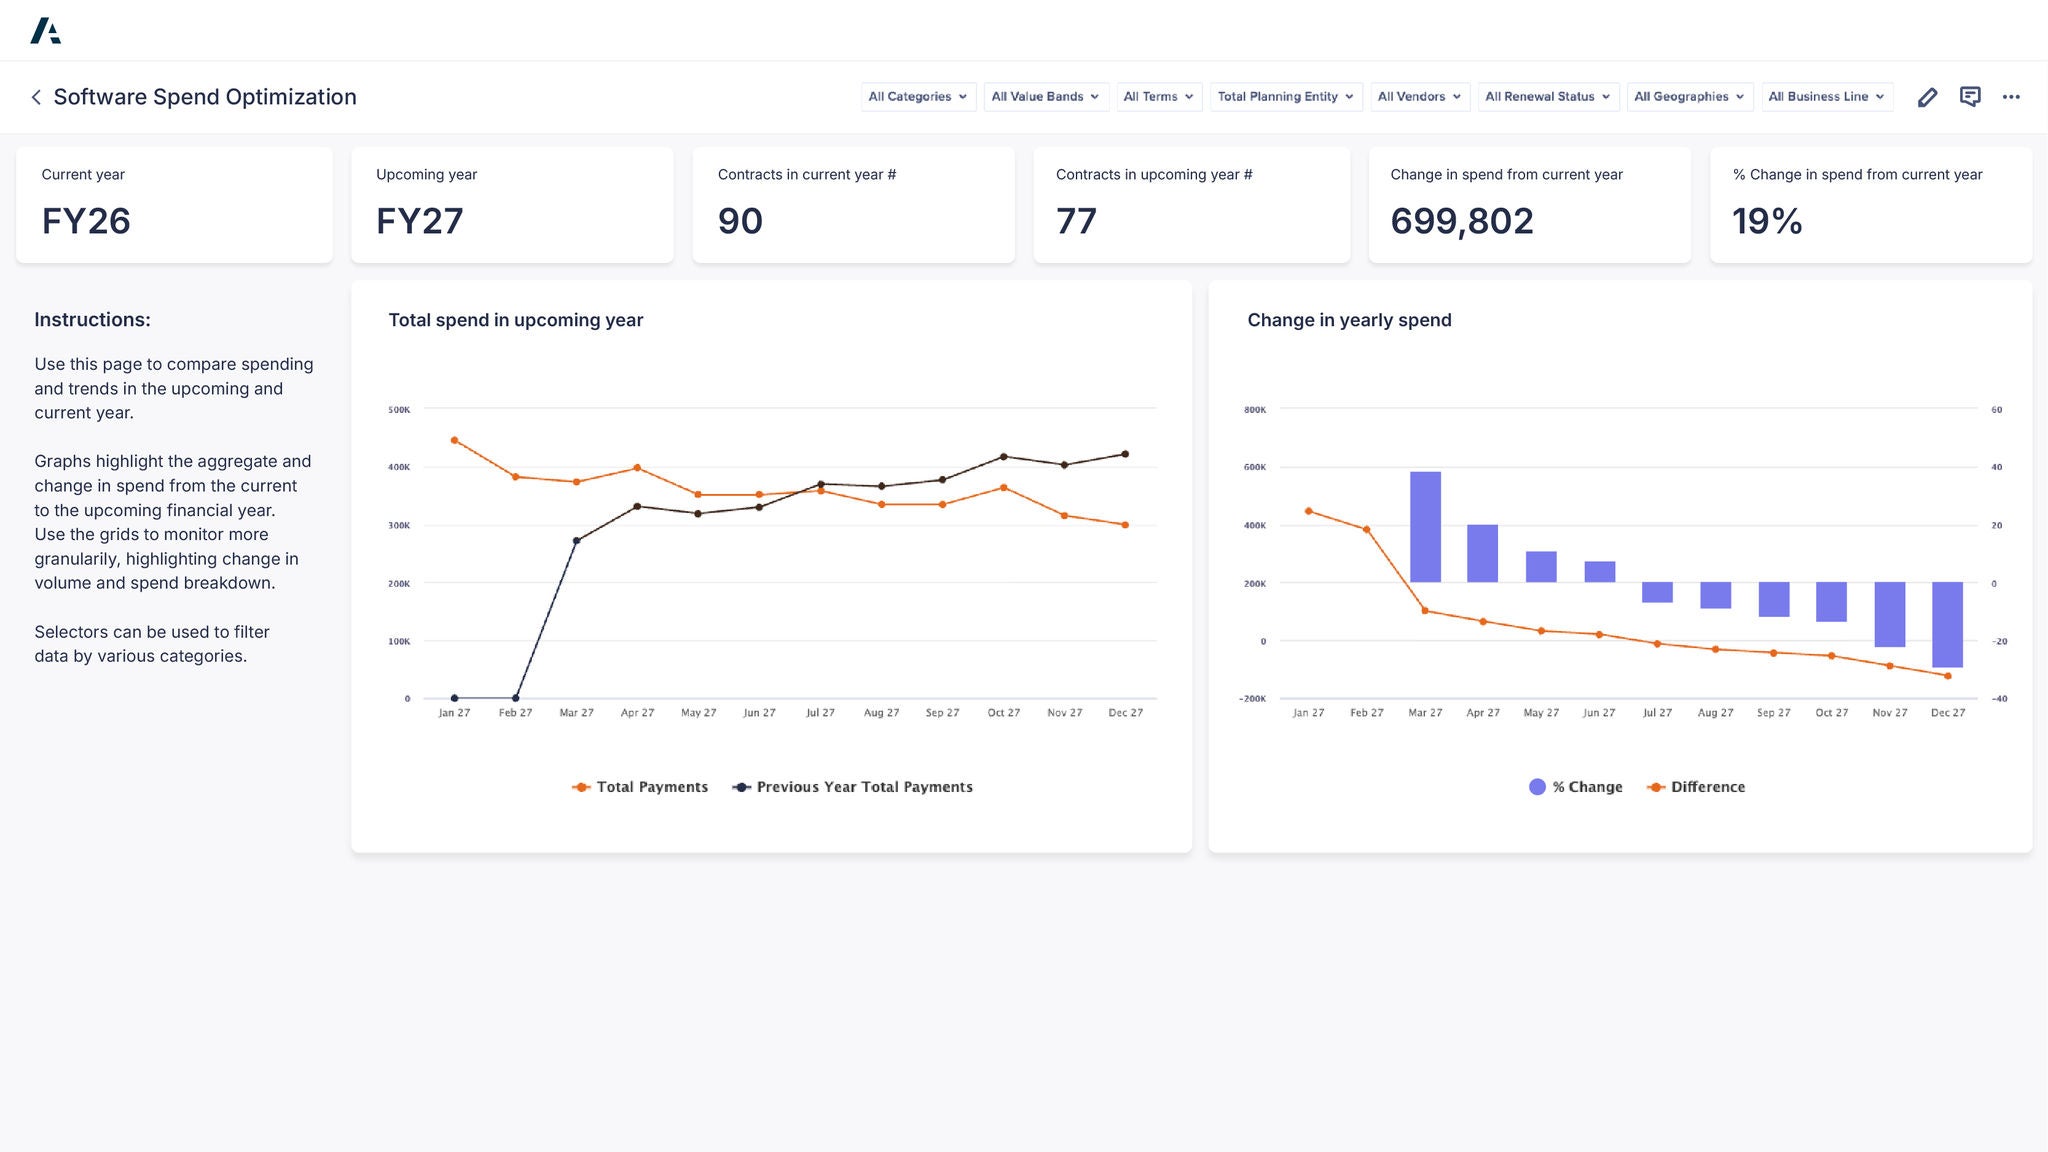The height and width of the screenshot is (1152, 2048).
Task: Open the All Renewal Status dropdown
Action: pyautogui.click(x=1547, y=96)
